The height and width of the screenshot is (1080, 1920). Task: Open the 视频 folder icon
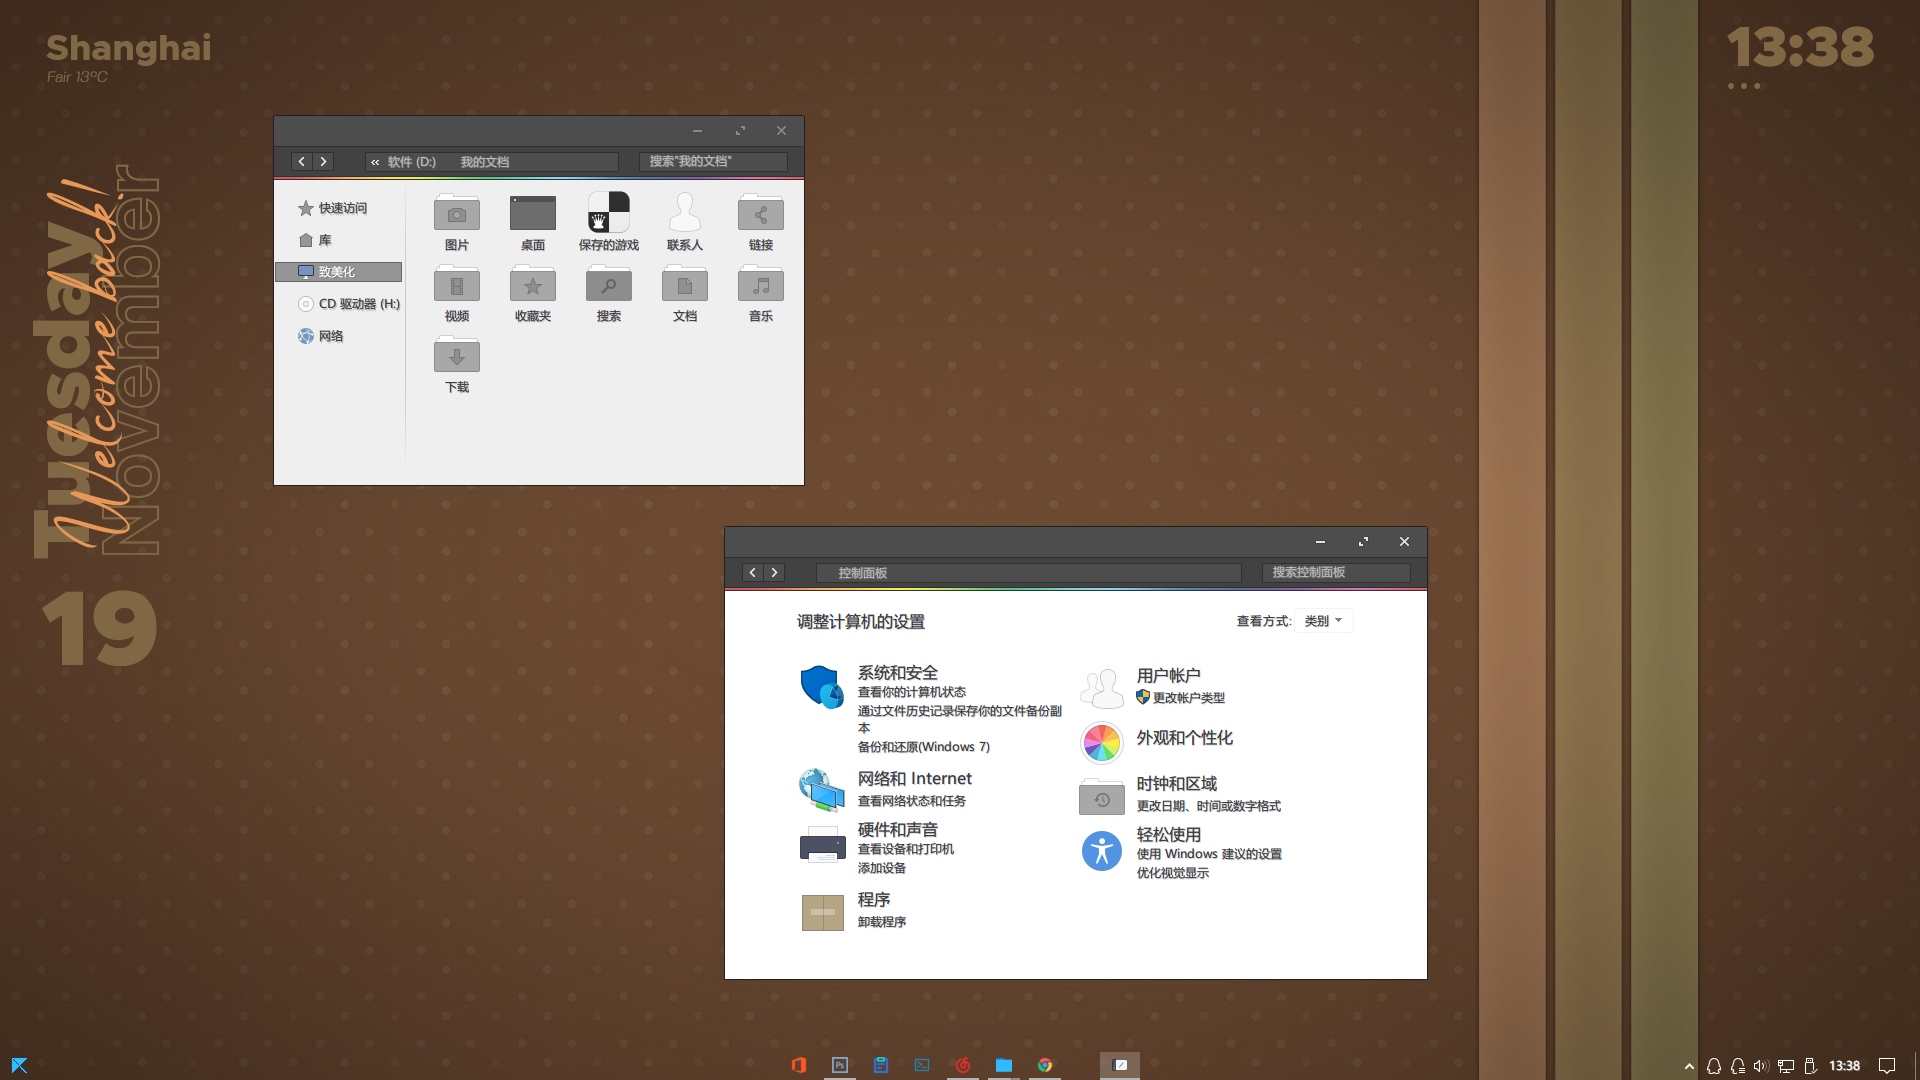click(x=457, y=285)
